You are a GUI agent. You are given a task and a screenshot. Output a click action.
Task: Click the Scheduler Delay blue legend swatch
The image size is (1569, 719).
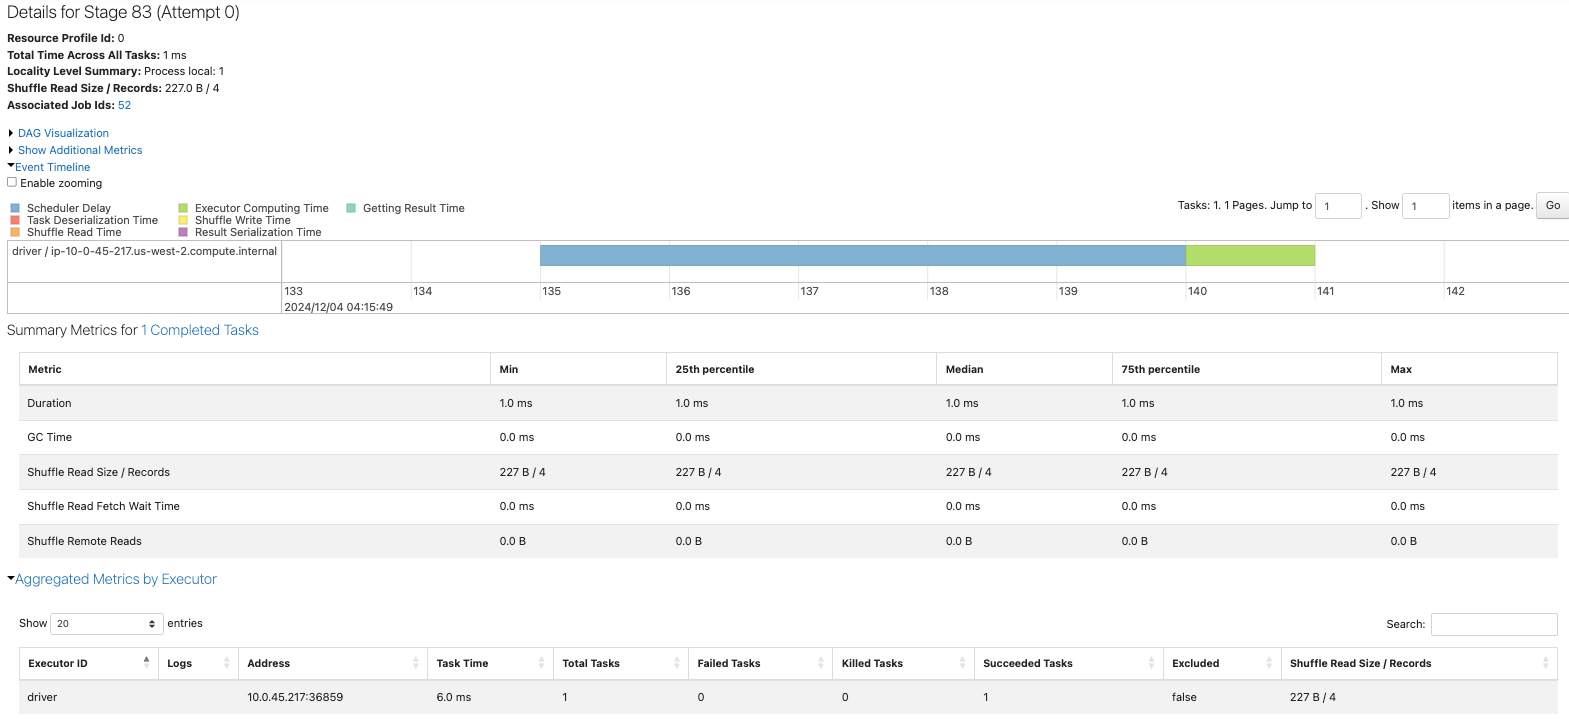(15, 208)
